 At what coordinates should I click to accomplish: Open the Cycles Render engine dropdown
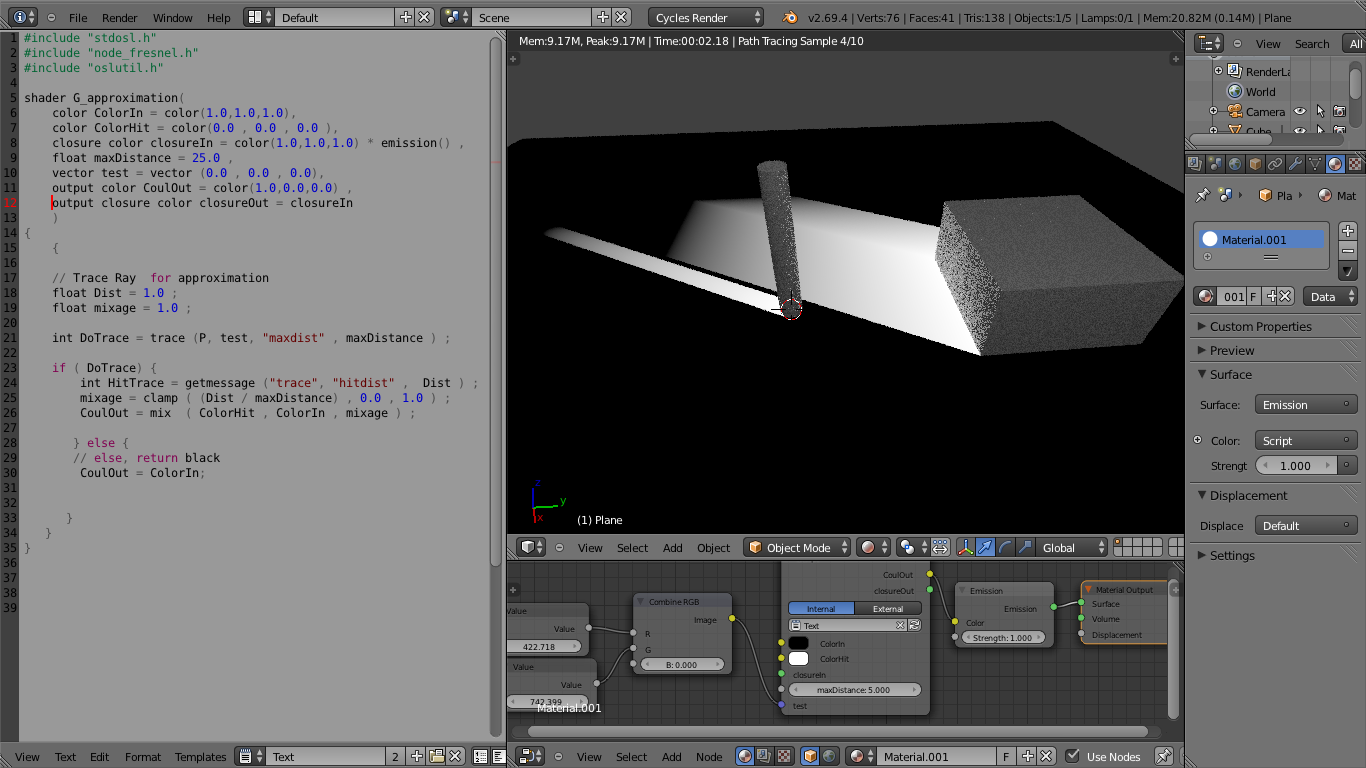(x=706, y=18)
